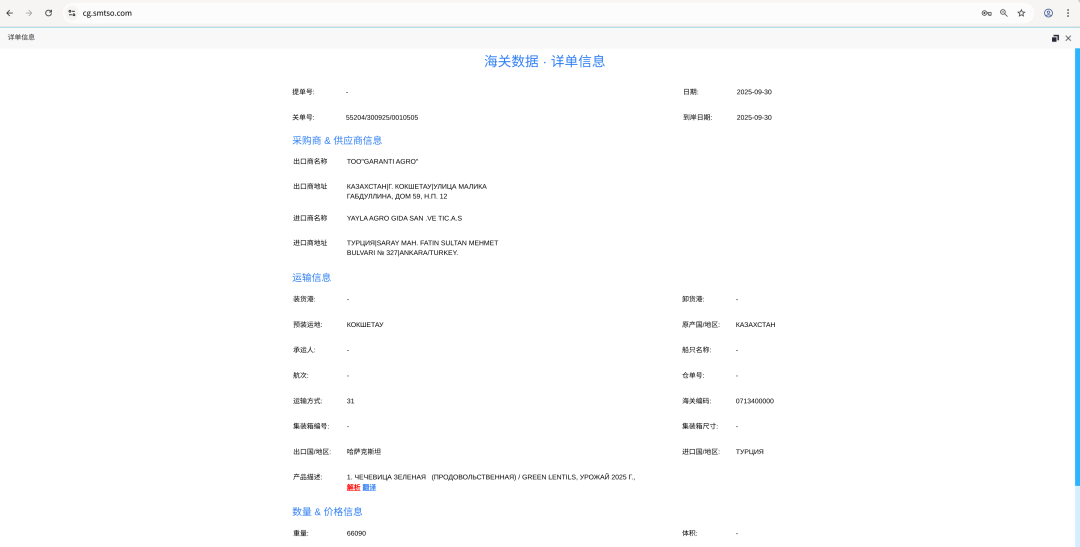Select importer name YAYLA AGRO GIDA SAN .VE TIC.A.S

pos(404,218)
